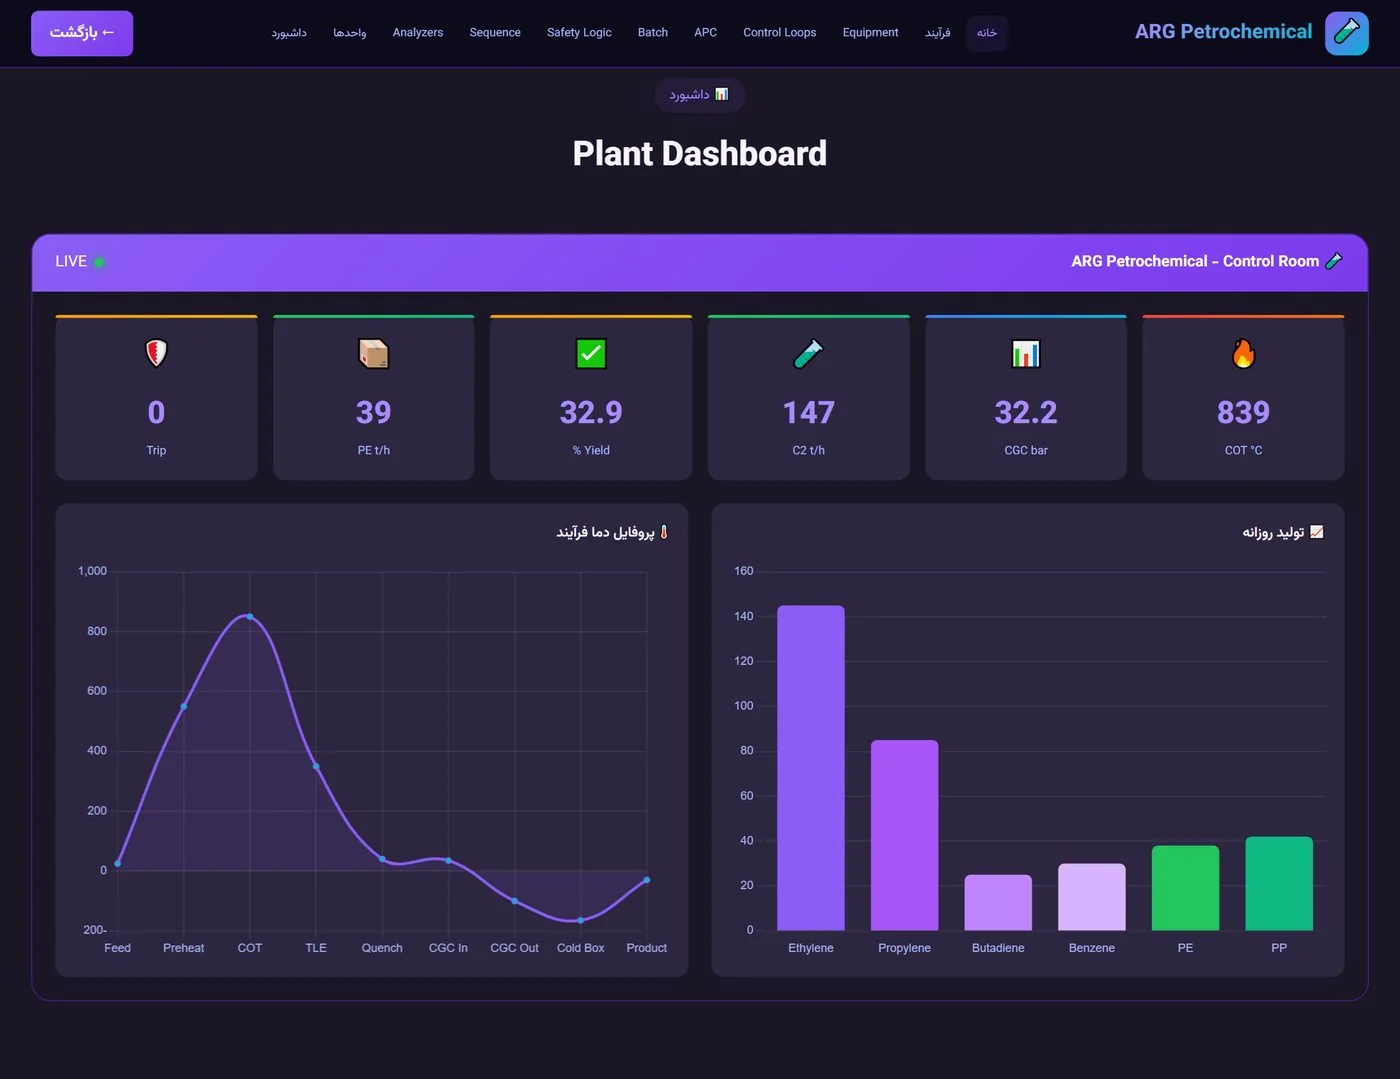
Task: Open Safety Logic from the navigation
Action: 579,33
